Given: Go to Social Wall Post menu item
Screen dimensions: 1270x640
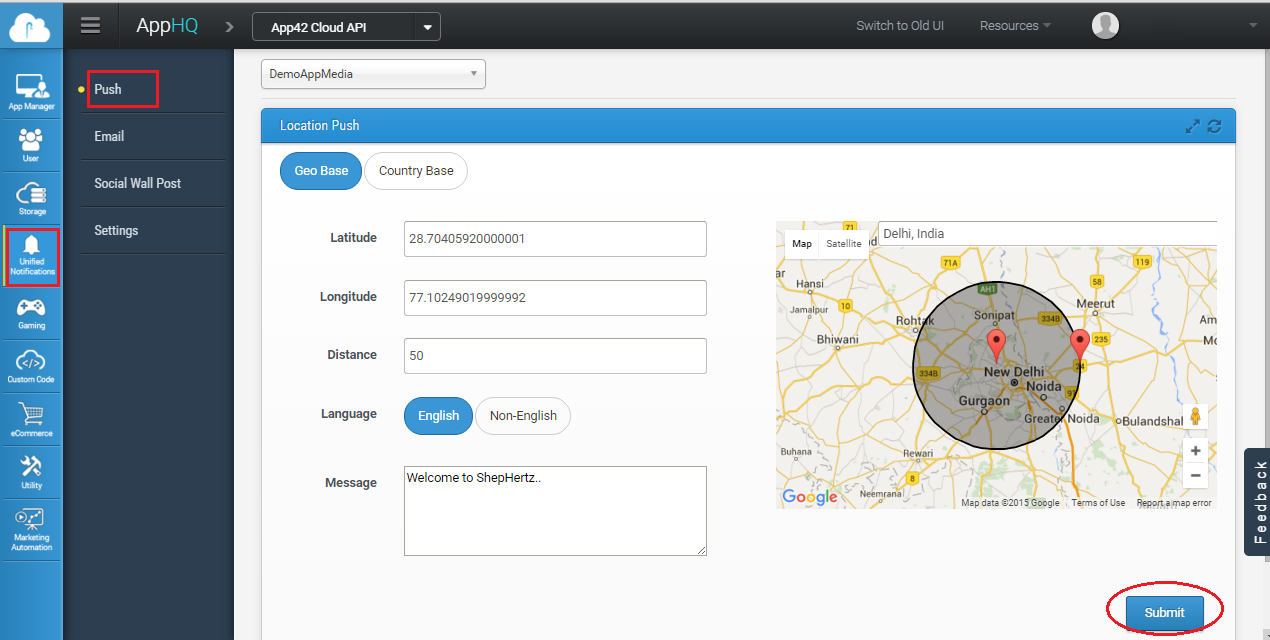Looking at the screenshot, I should 137,183.
